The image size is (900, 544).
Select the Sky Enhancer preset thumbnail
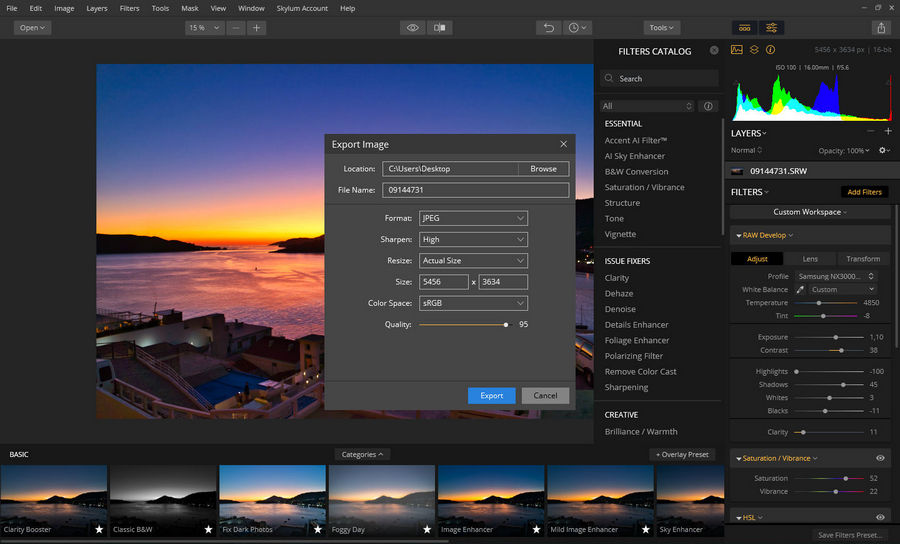[x=690, y=500]
